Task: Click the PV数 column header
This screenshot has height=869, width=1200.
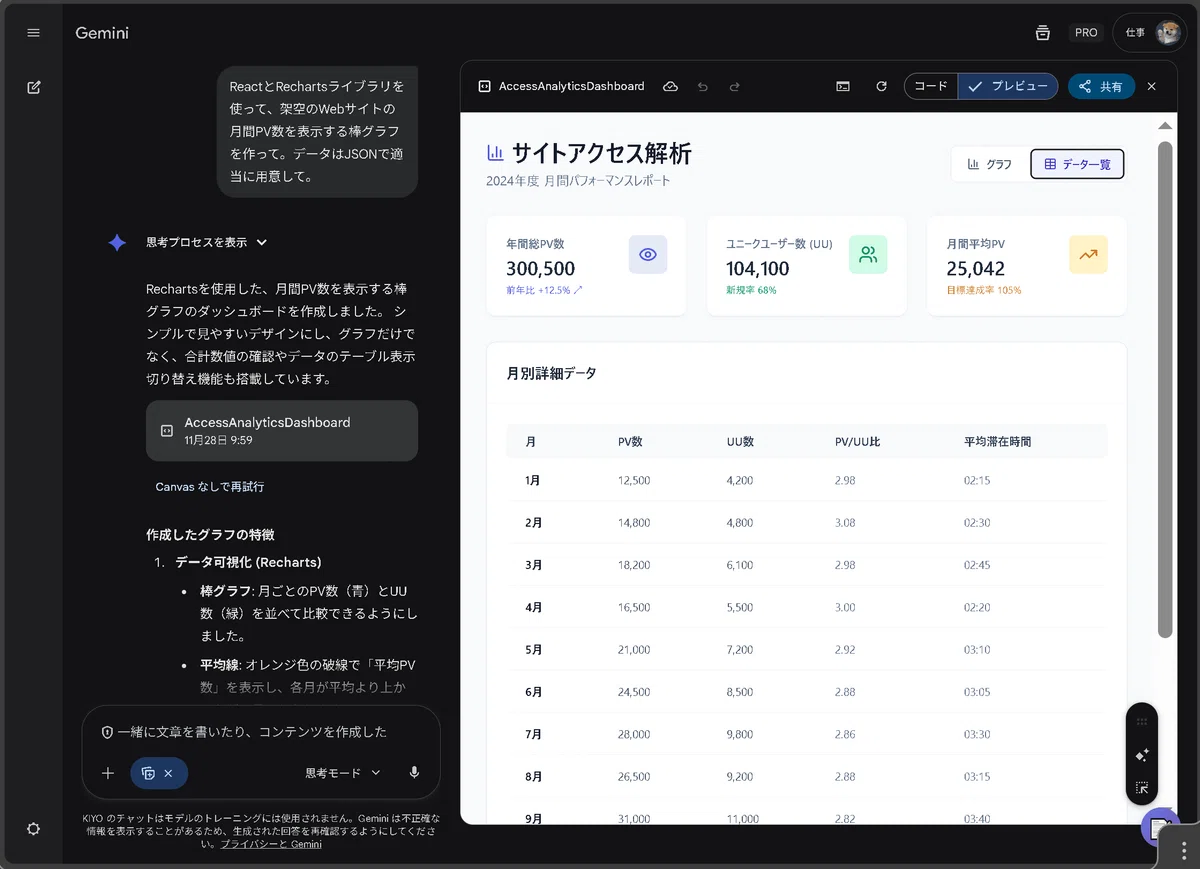Action: click(x=630, y=441)
